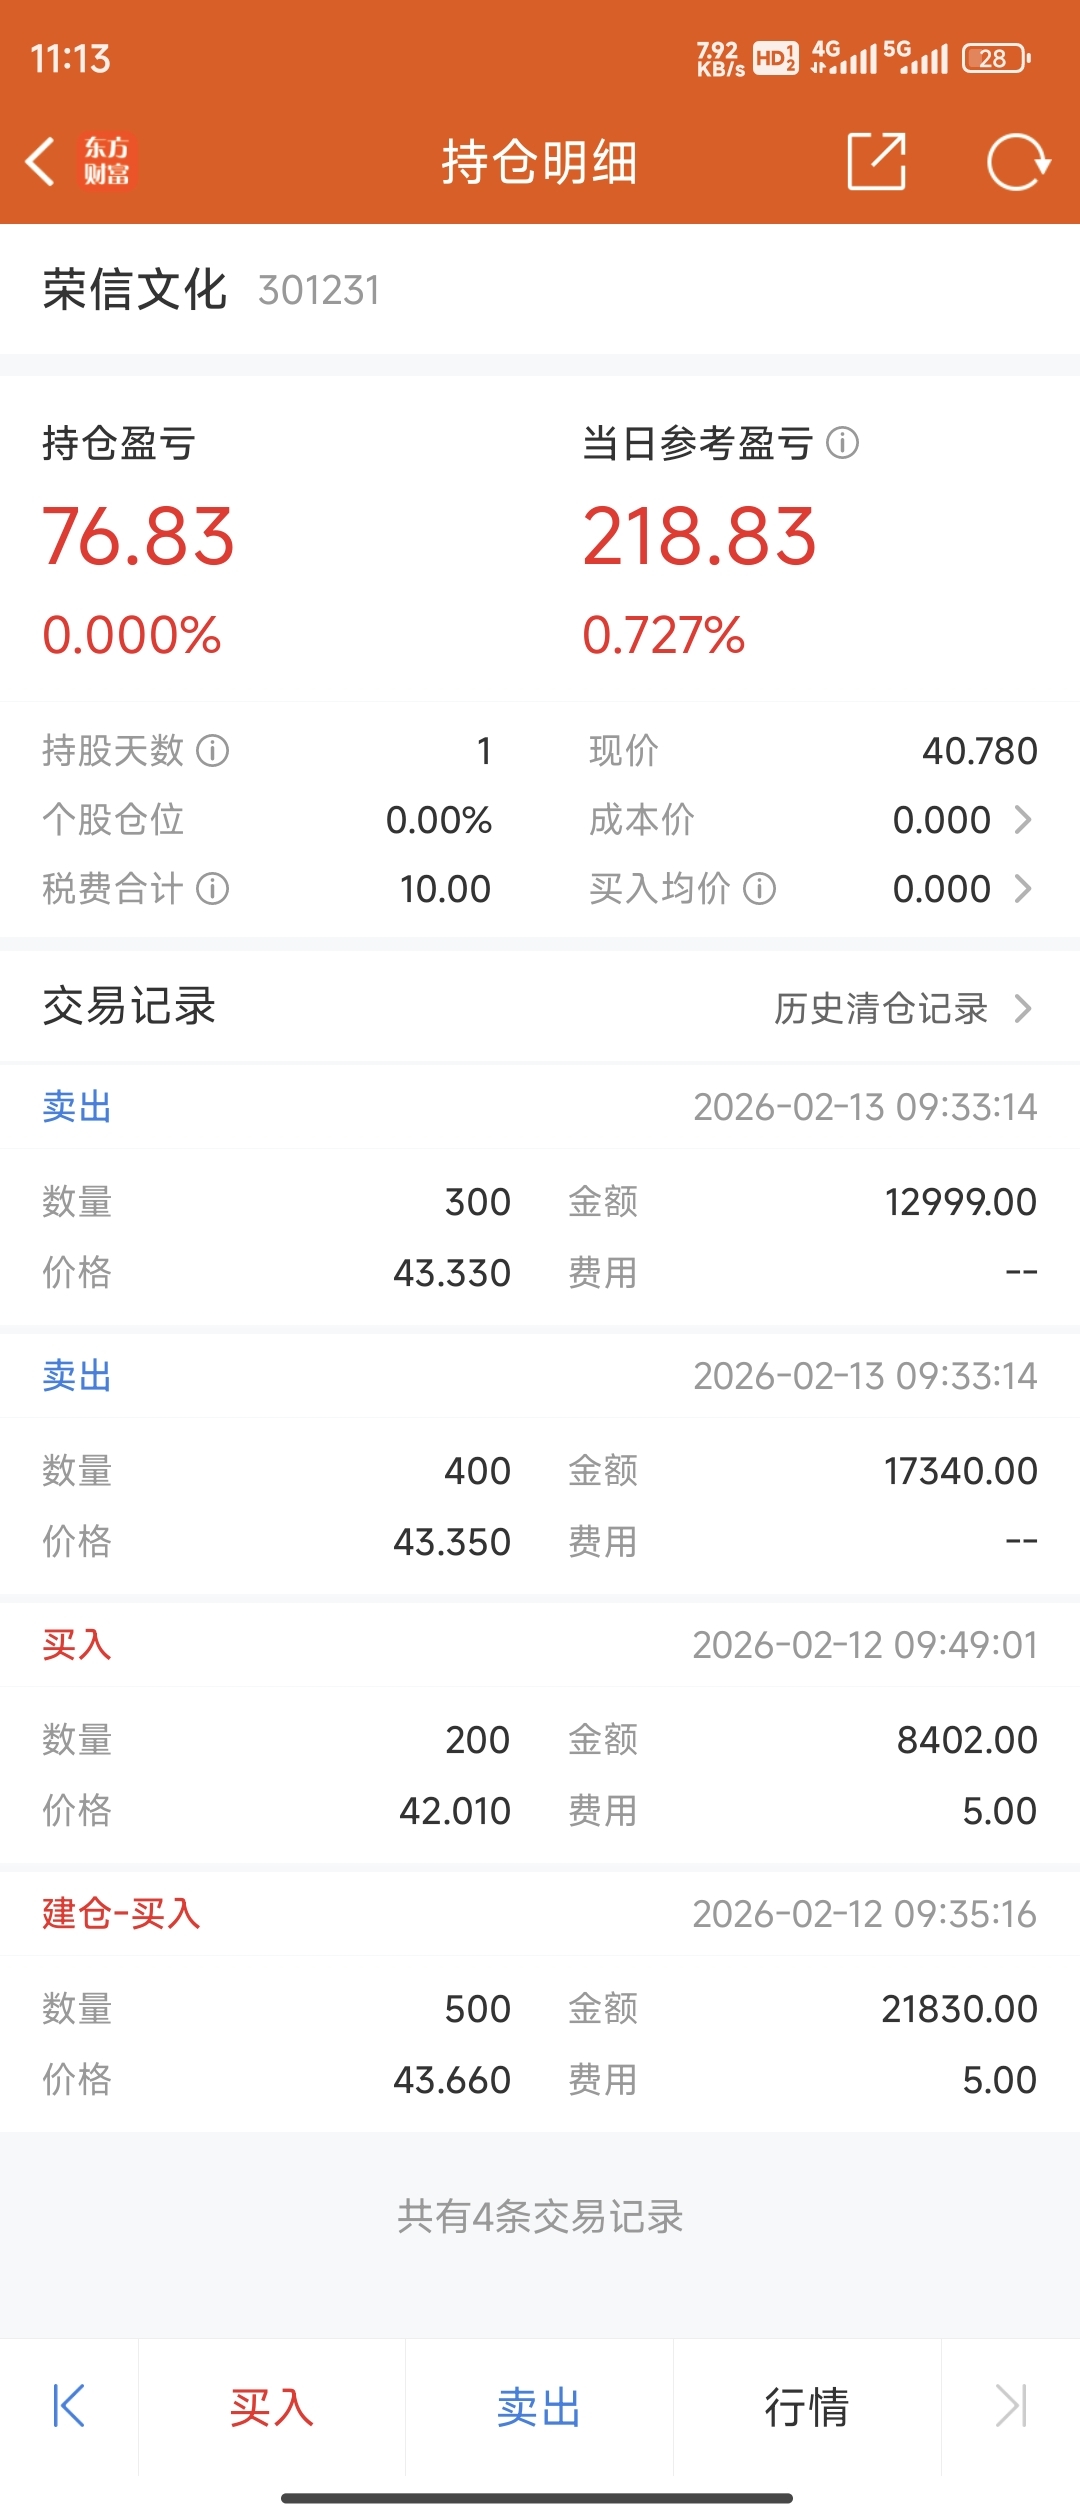Viewport: 1080px width, 2520px height.
Task: Select the 建仓-买入 transaction record
Action: click(540, 2002)
